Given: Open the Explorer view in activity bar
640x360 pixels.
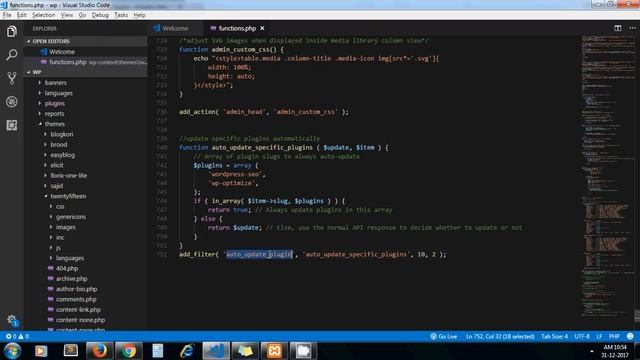Looking at the screenshot, I should tap(11, 31).
